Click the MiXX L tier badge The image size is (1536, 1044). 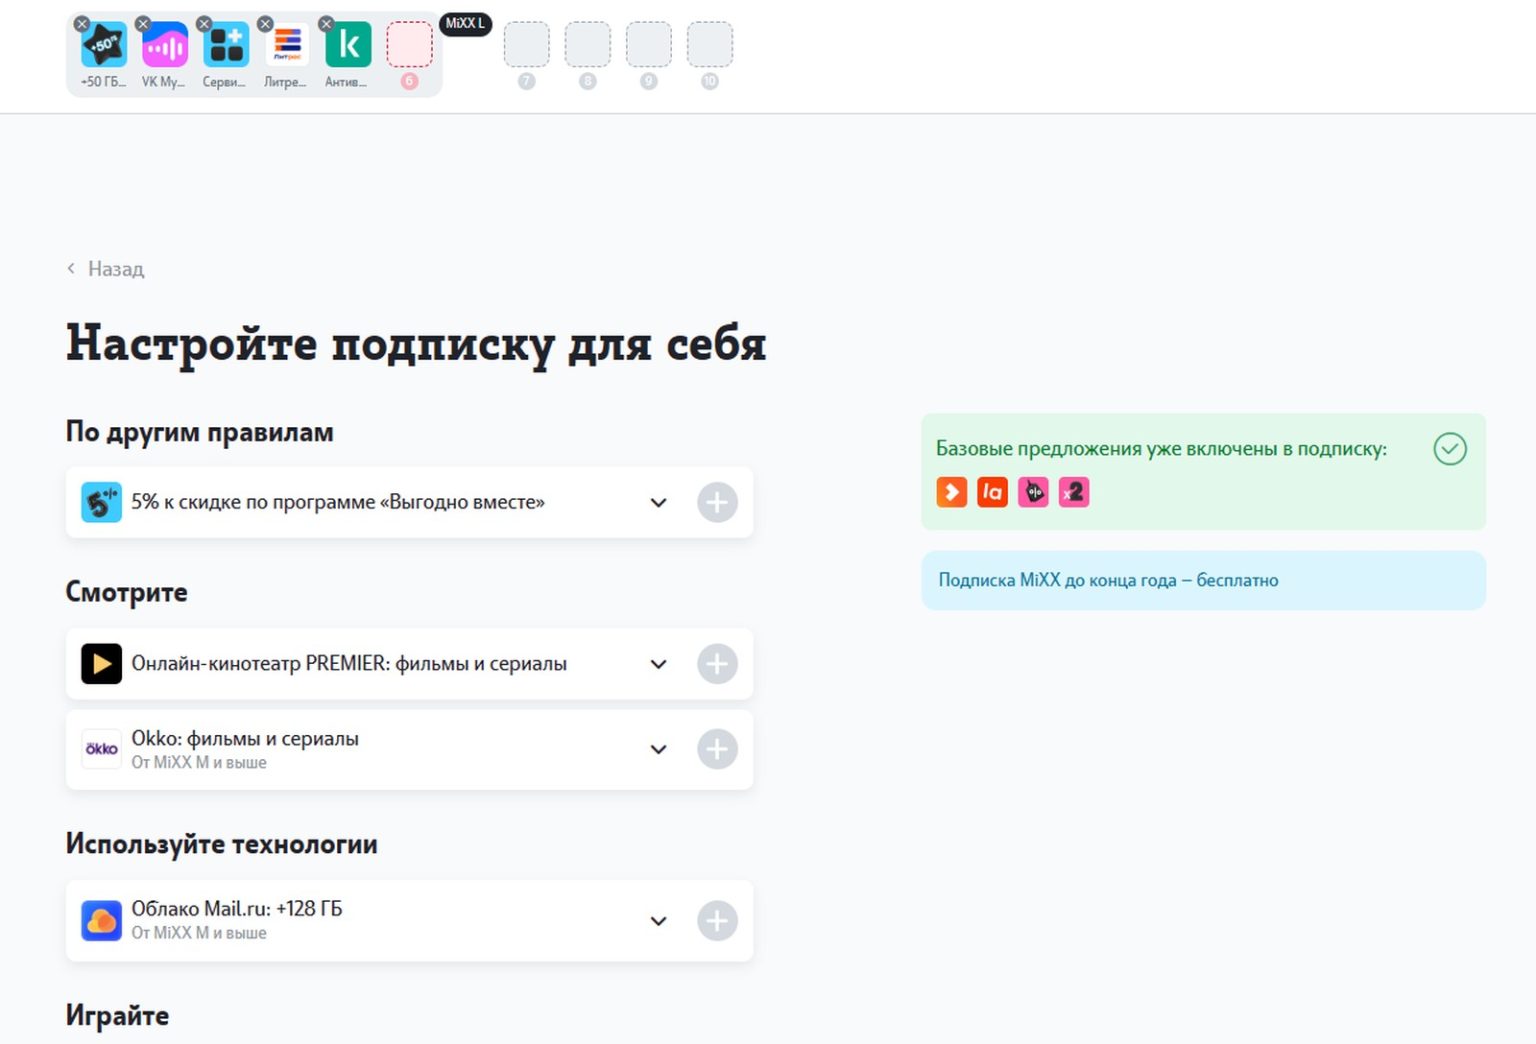465,24
